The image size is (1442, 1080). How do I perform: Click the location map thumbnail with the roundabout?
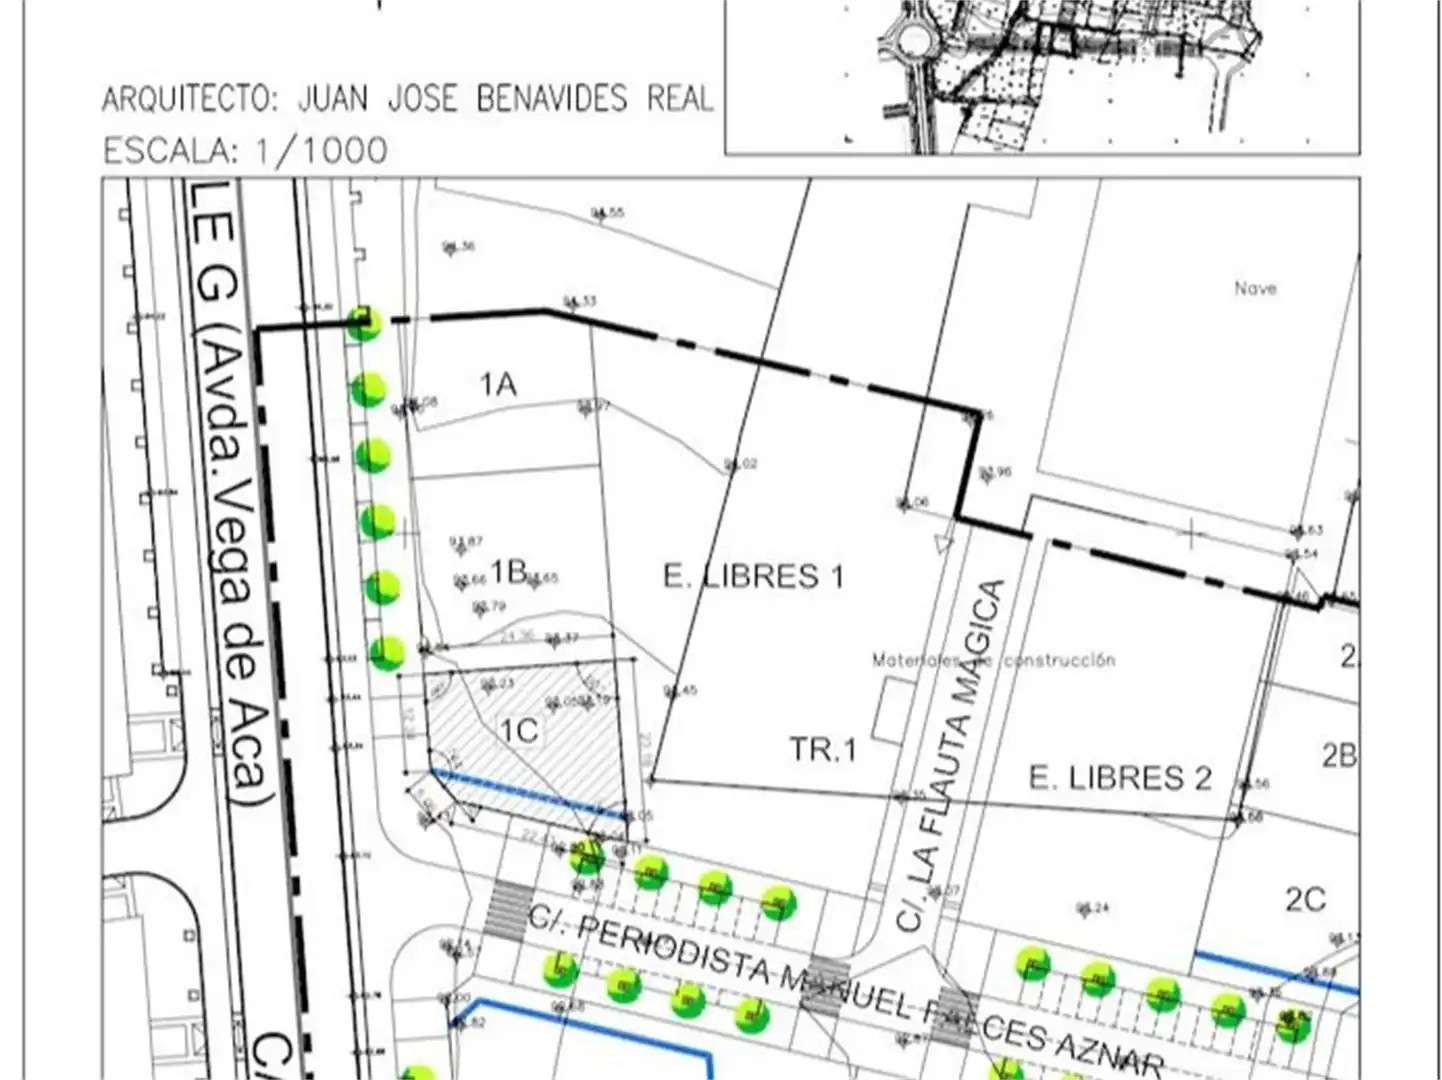click(x=1042, y=77)
